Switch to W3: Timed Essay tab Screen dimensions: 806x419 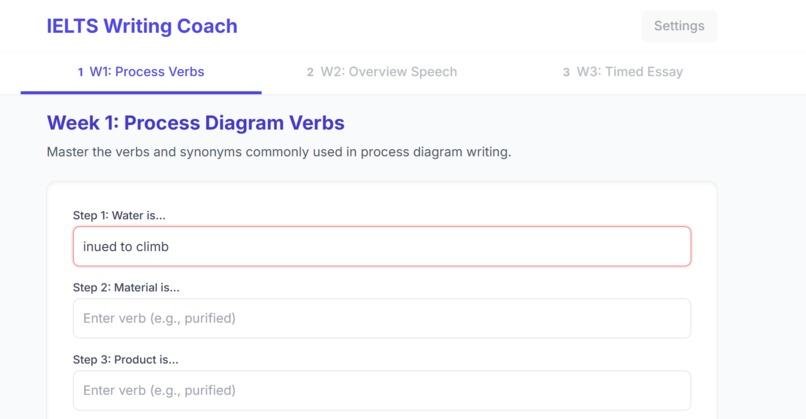(622, 72)
